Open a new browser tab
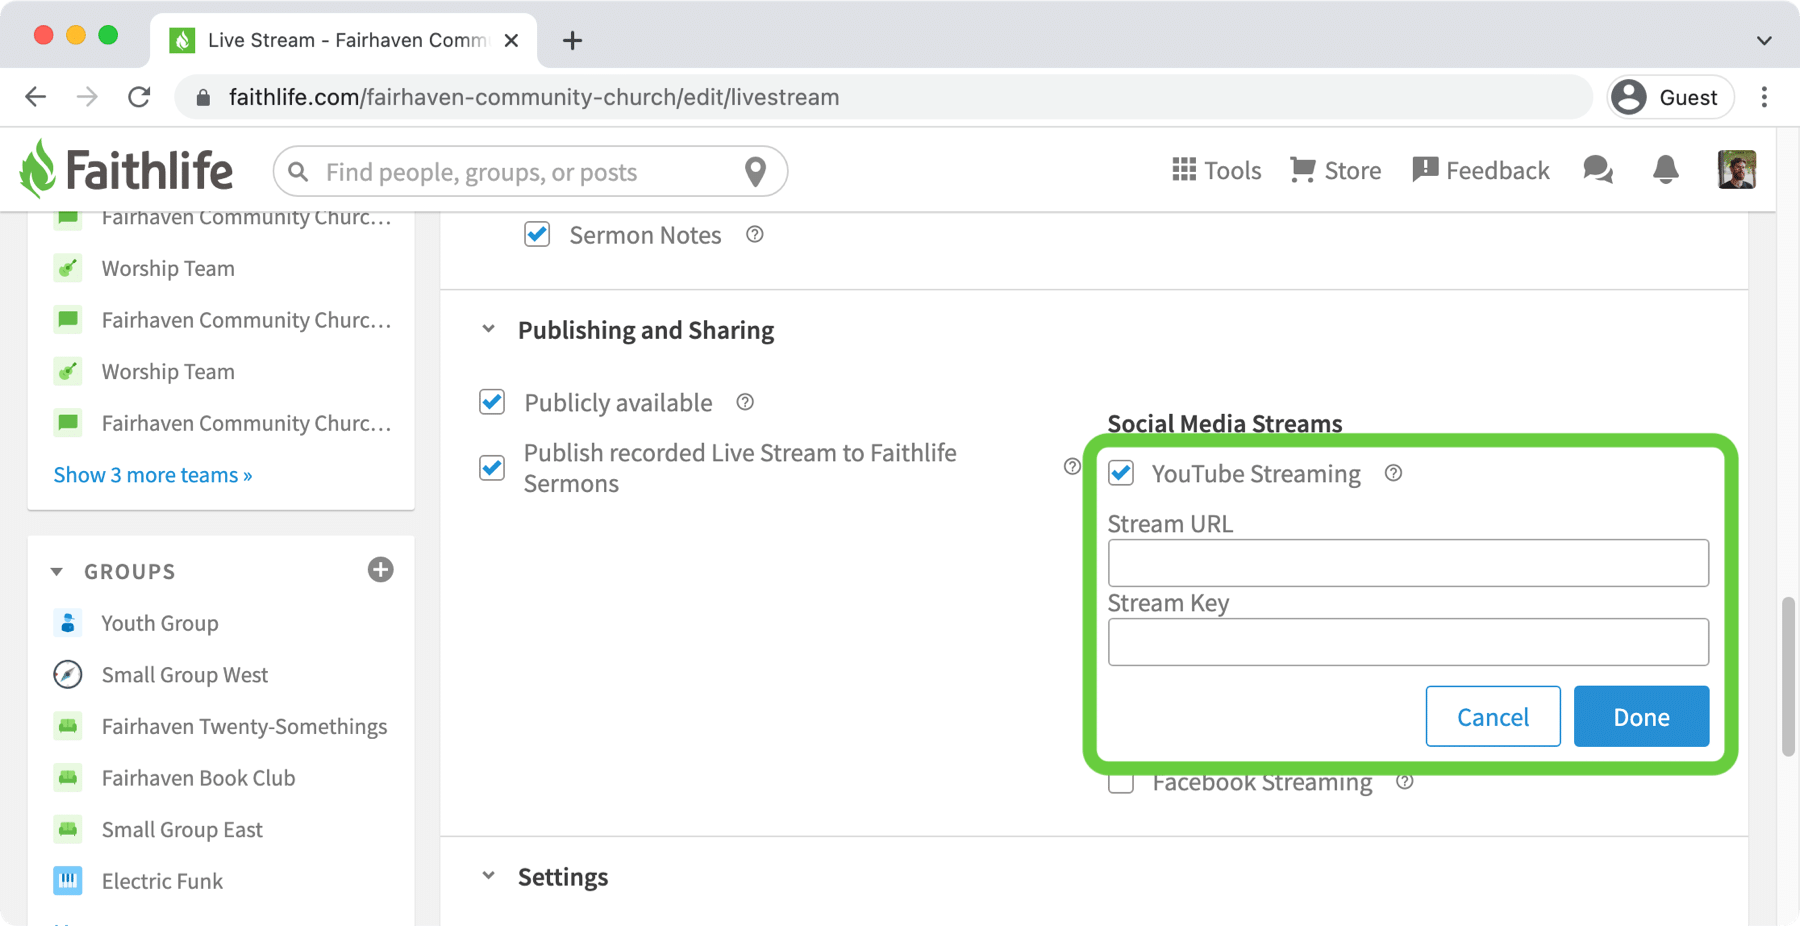This screenshot has width=1800, height=926. click(x=572, y=40)
